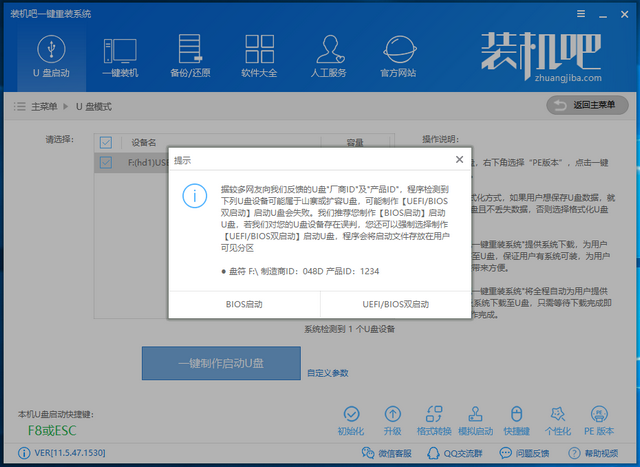Close the 提示 dialog with X
This screenshot has width=640, height=467.
pos(459,159)
